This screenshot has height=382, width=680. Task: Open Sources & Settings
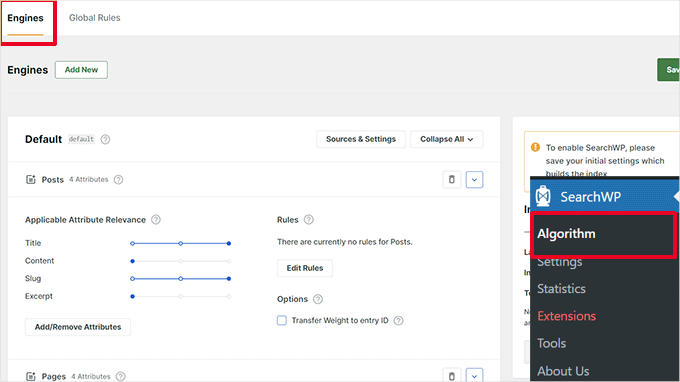point(361,139)
